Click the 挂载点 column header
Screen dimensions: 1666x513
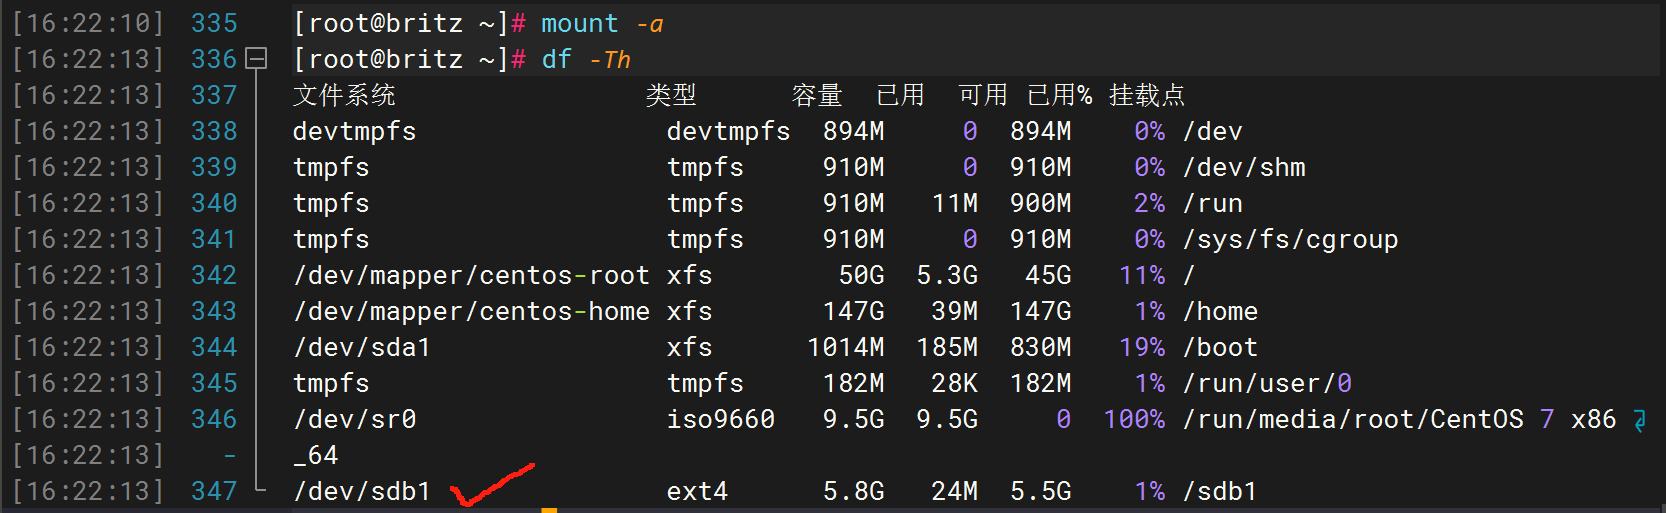pos(1147,95)
